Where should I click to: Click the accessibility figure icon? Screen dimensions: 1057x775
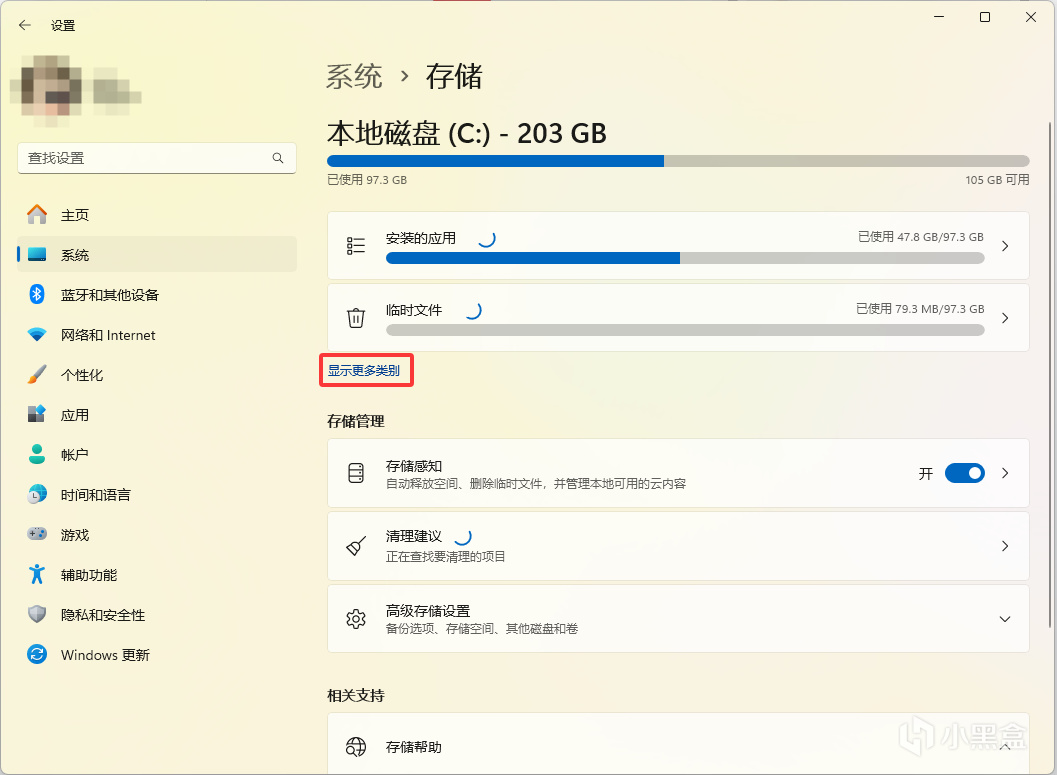pos(37,575)
